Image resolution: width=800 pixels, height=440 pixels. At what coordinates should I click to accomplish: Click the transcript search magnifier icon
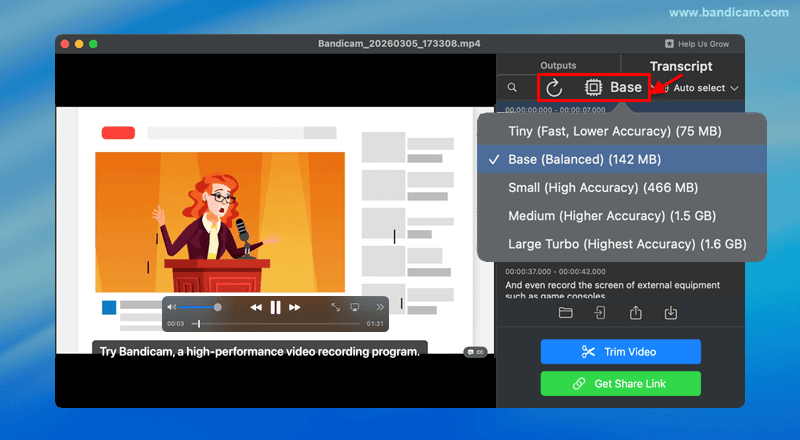512,88
